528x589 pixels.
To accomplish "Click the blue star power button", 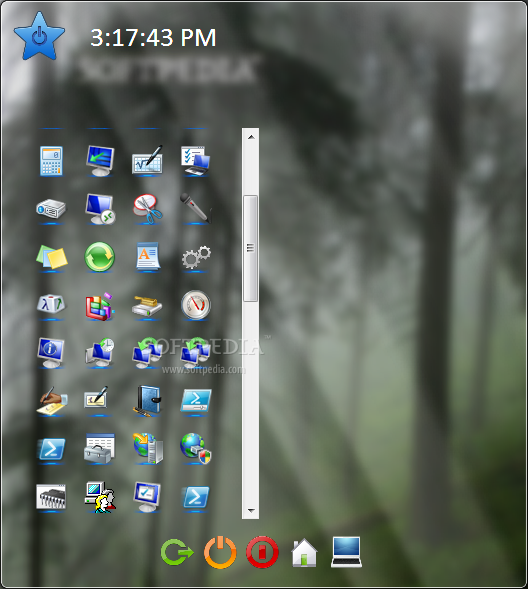I will [x=39, y=36].
